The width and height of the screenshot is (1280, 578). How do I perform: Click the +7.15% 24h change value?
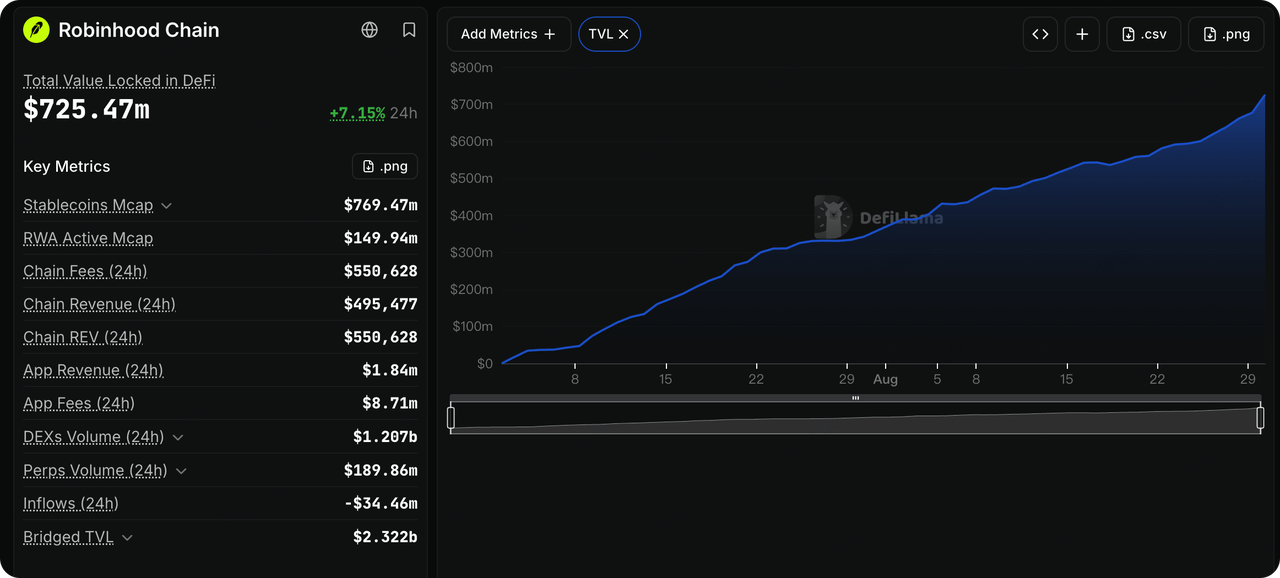tap(357, 113)
